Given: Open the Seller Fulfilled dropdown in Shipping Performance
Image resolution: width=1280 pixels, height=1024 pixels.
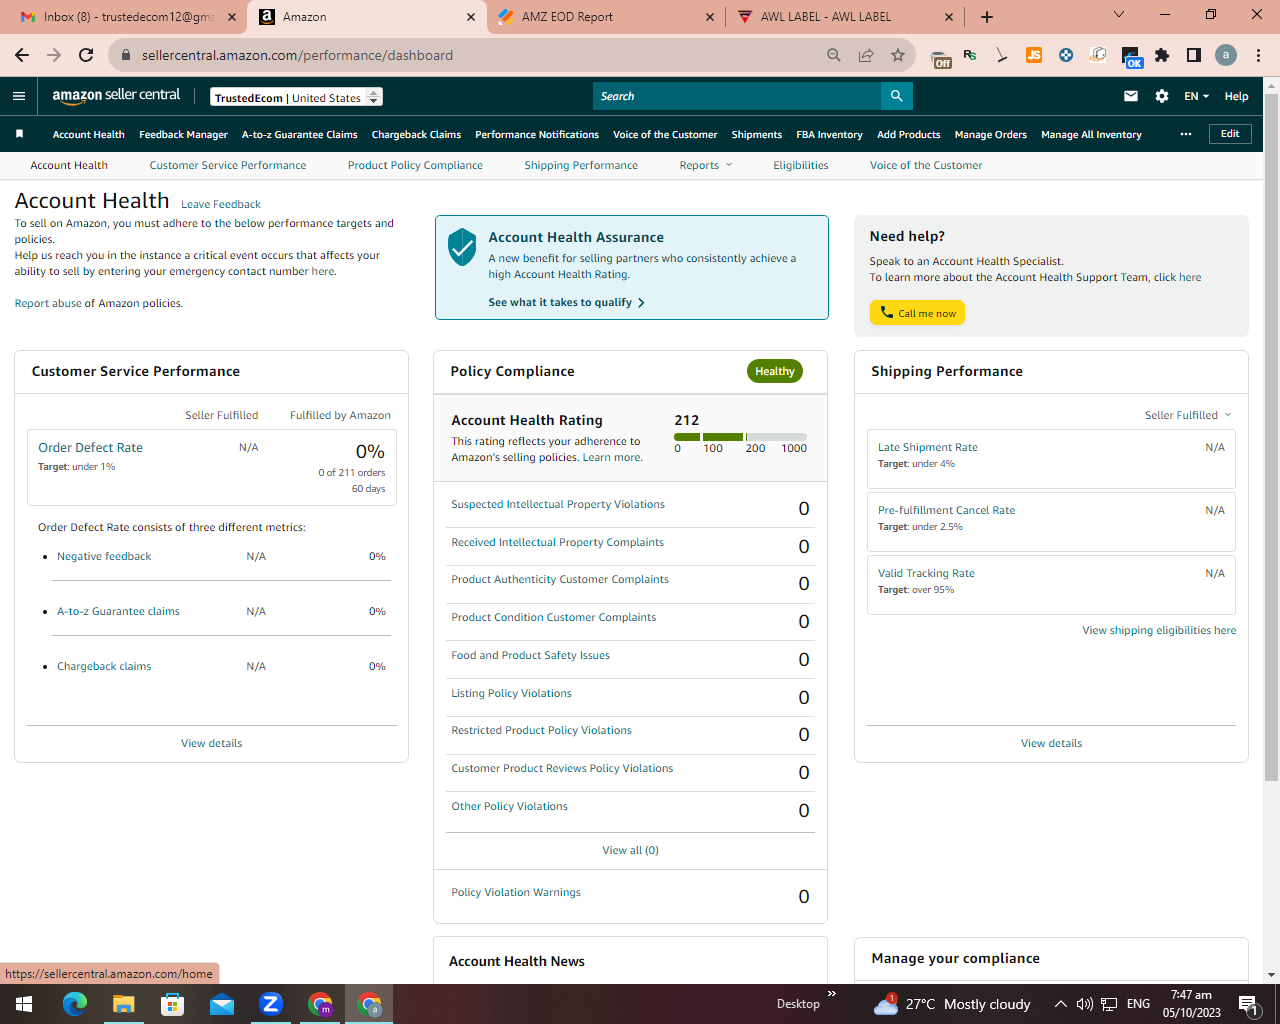Looking at the screenshot, I should pyautogui.click(x=1188, y=415).
